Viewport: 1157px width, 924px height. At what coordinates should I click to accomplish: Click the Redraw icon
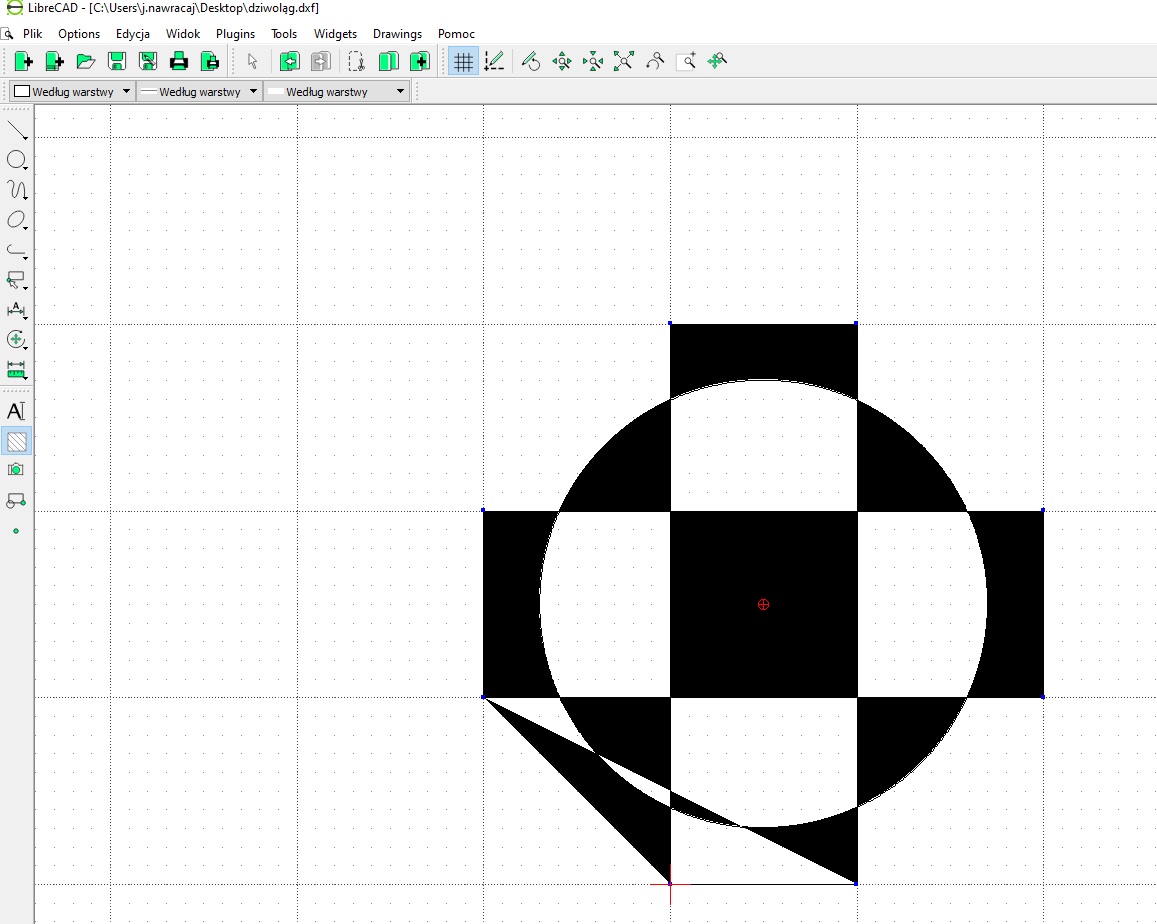[x=531, y=61]
